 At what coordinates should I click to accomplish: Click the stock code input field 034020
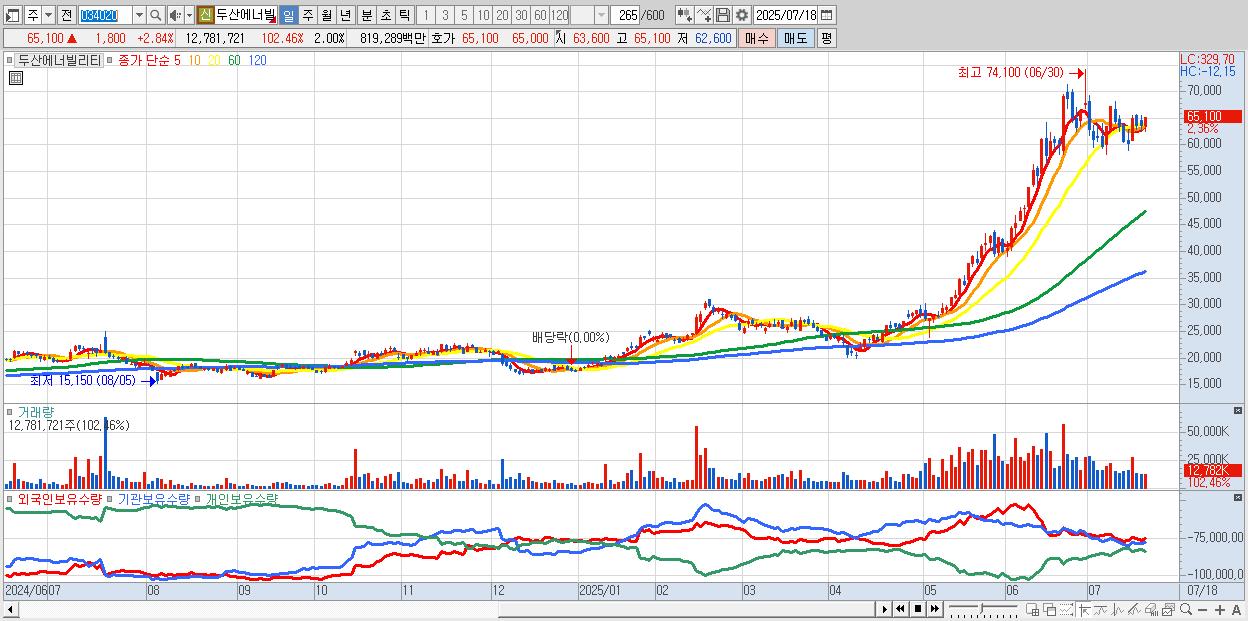click(105, 15)
